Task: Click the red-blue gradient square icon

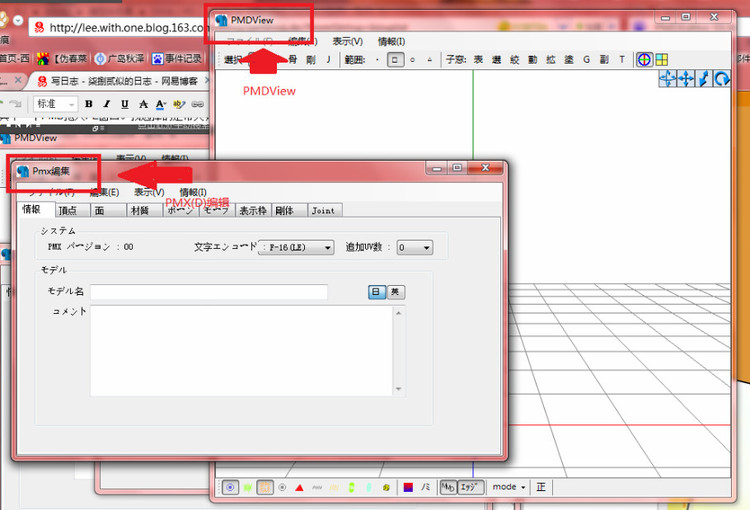Action: click(408, 488)
